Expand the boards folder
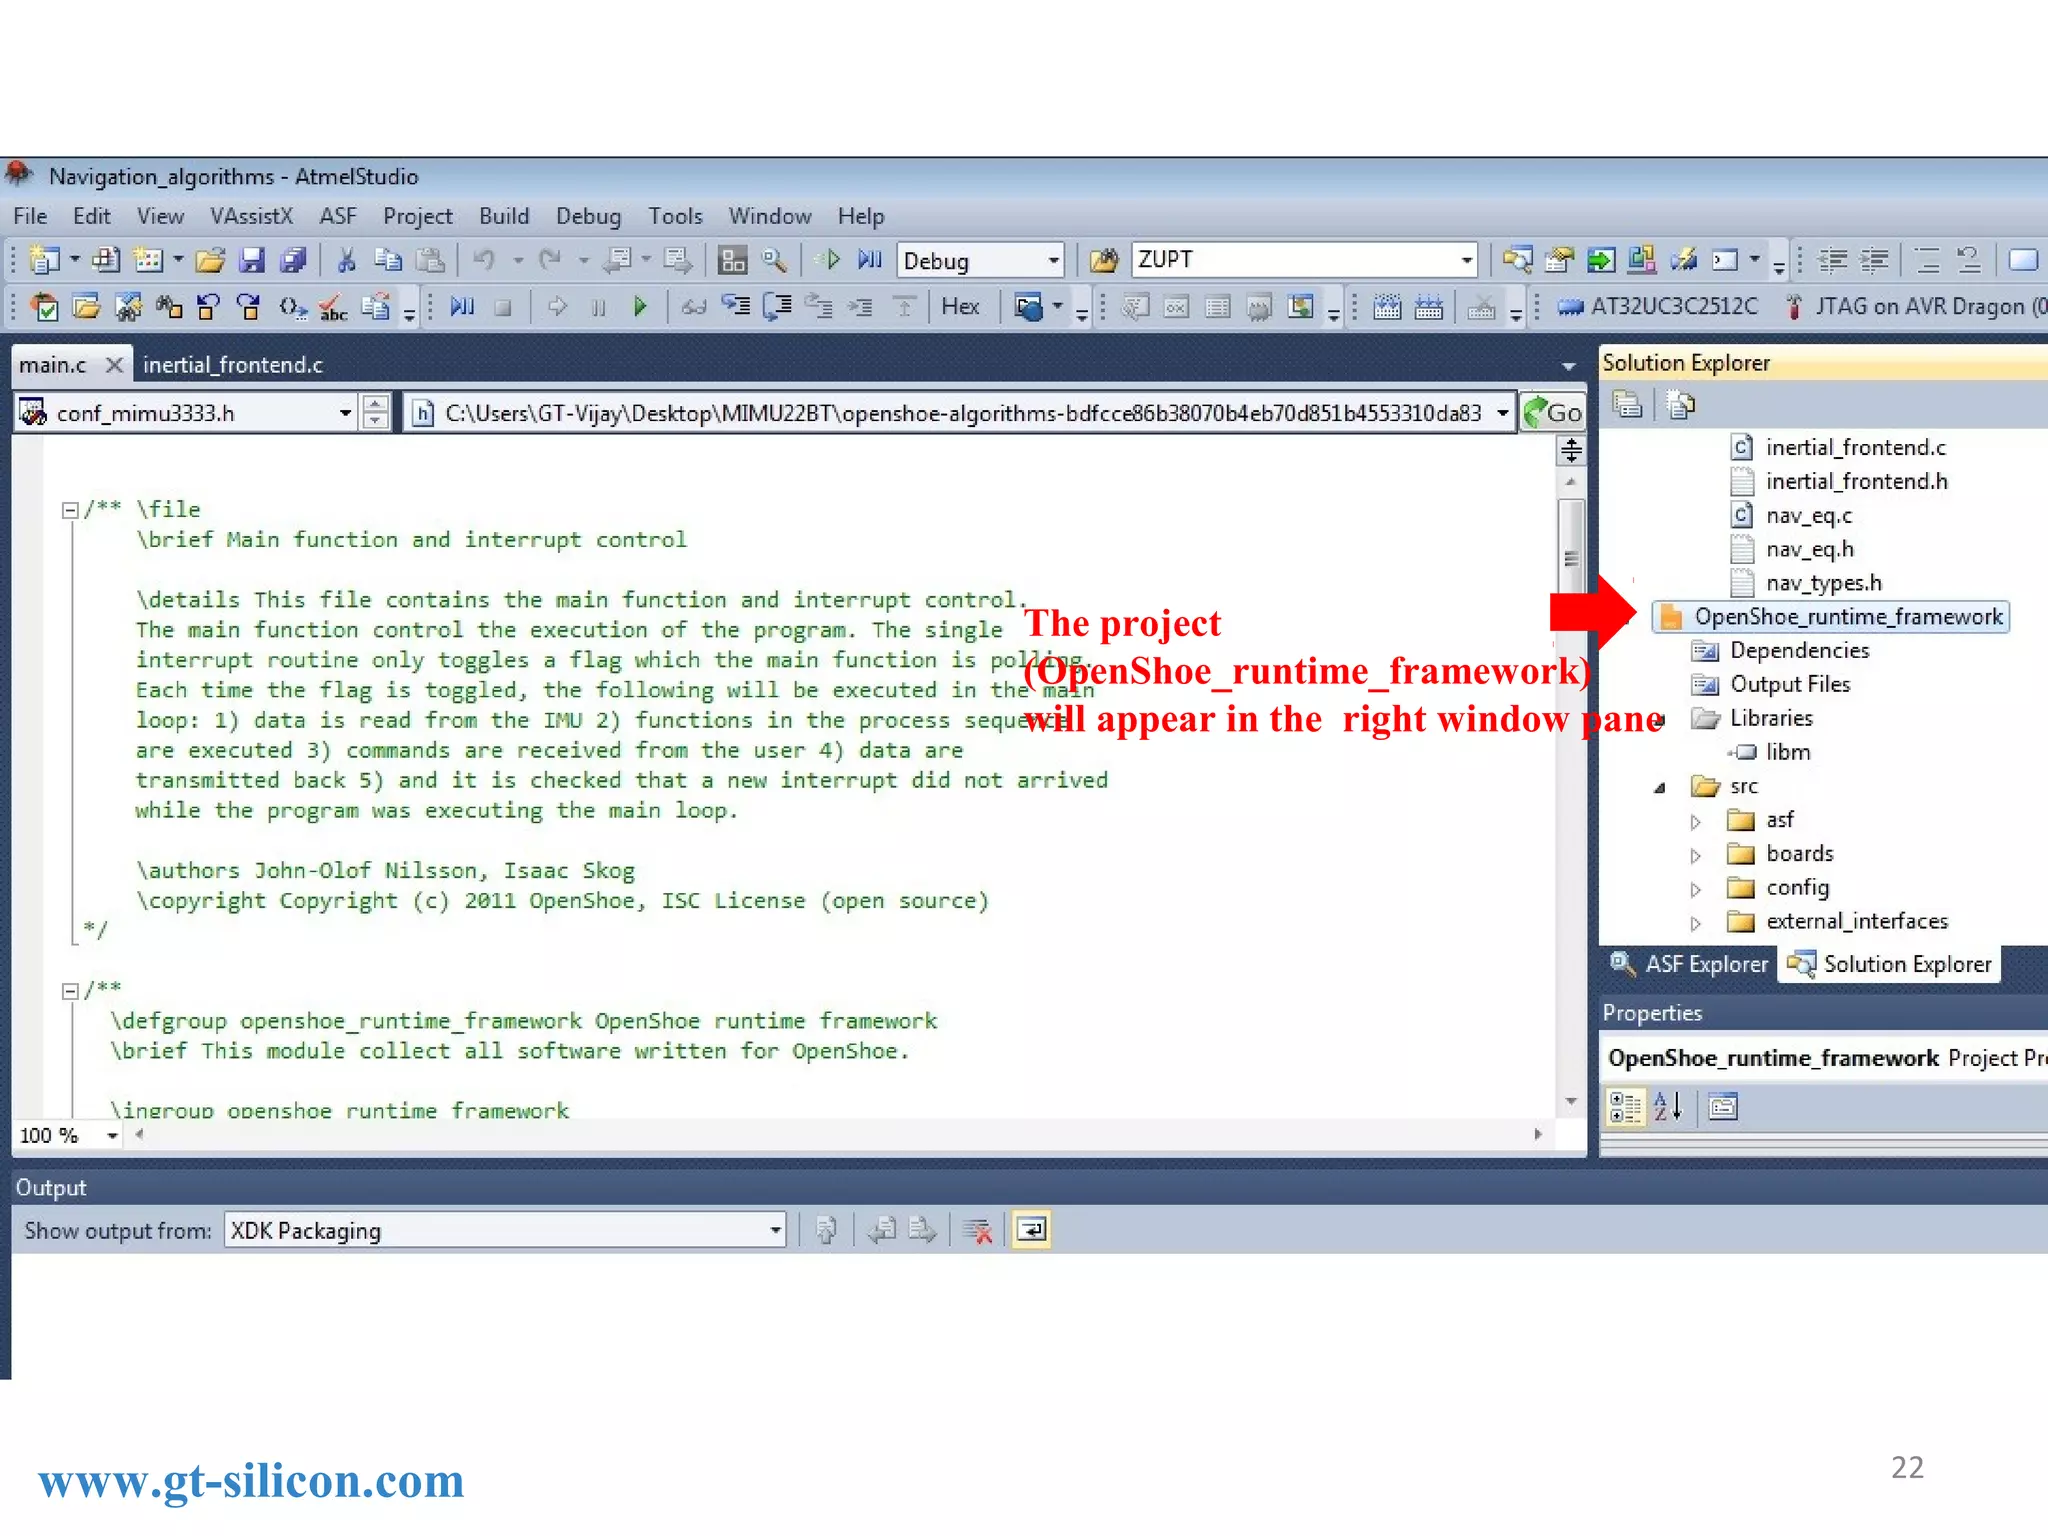2048x1536 pixels. pyautogui.click(x=1695, y=856)
